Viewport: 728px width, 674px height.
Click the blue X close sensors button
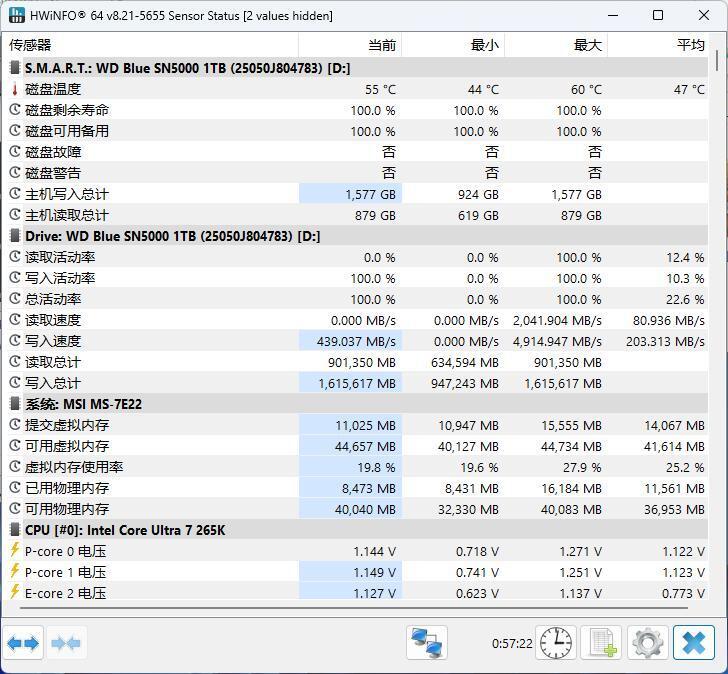(x=694, y=643)
